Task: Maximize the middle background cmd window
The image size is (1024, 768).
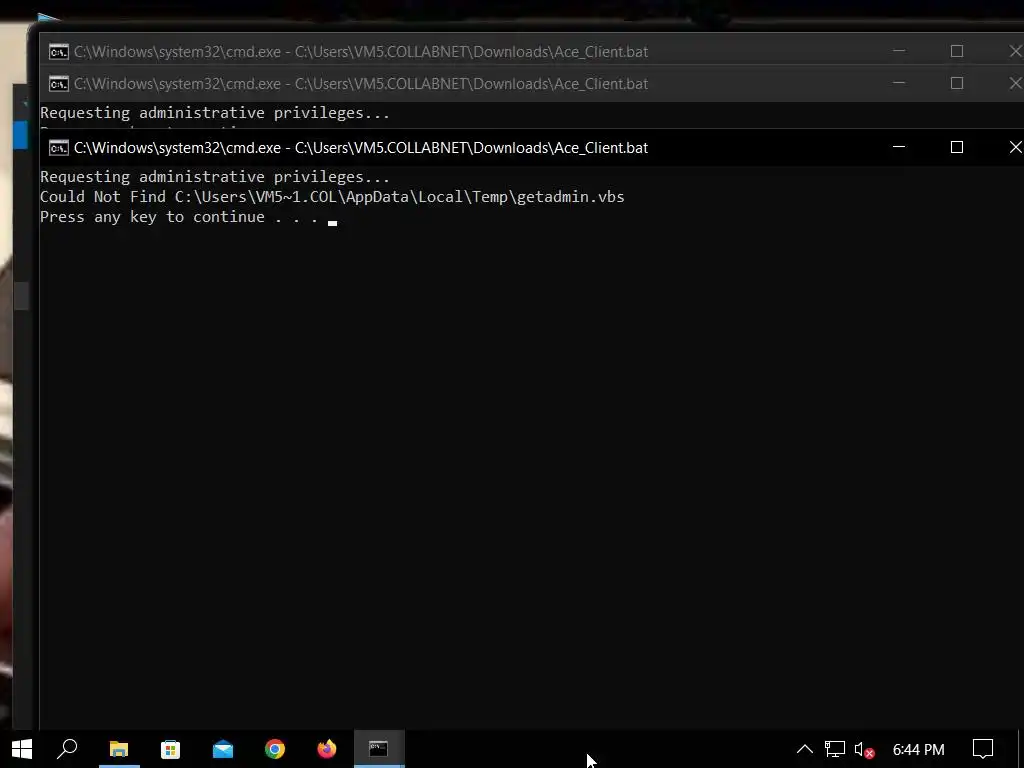Action: [957, 83]
